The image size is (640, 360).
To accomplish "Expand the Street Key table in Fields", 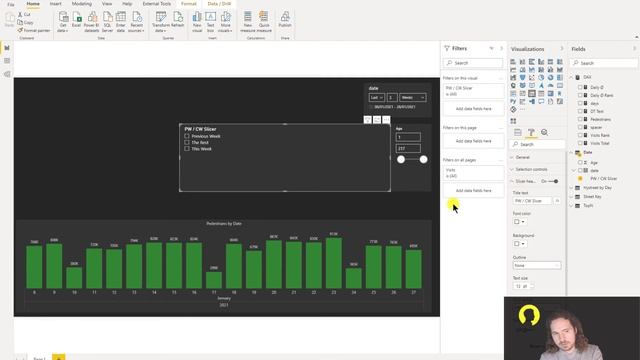I will point(571,197).
